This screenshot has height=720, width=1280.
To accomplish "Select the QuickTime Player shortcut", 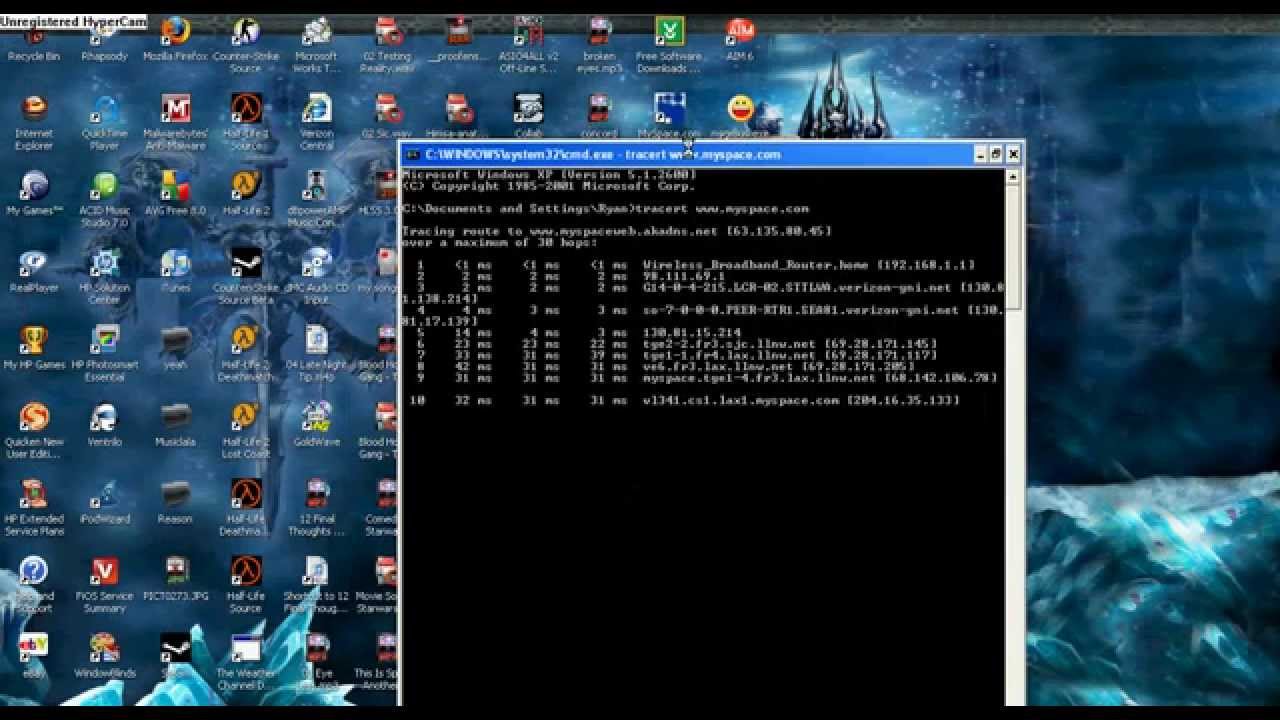I will click(104, 122).
